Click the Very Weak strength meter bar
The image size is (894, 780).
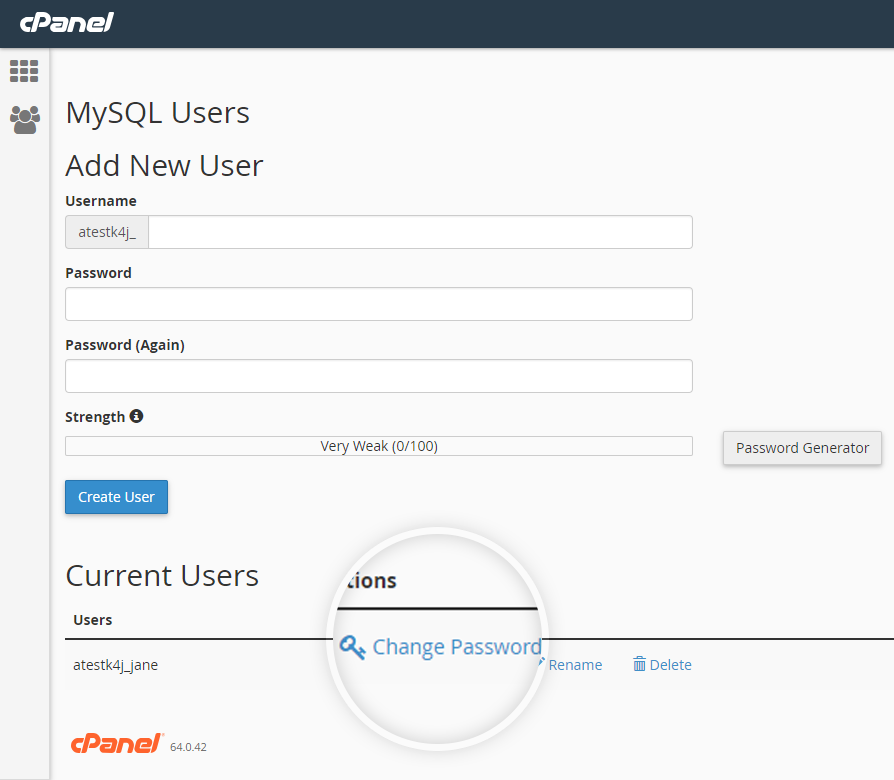coord(378,446)
